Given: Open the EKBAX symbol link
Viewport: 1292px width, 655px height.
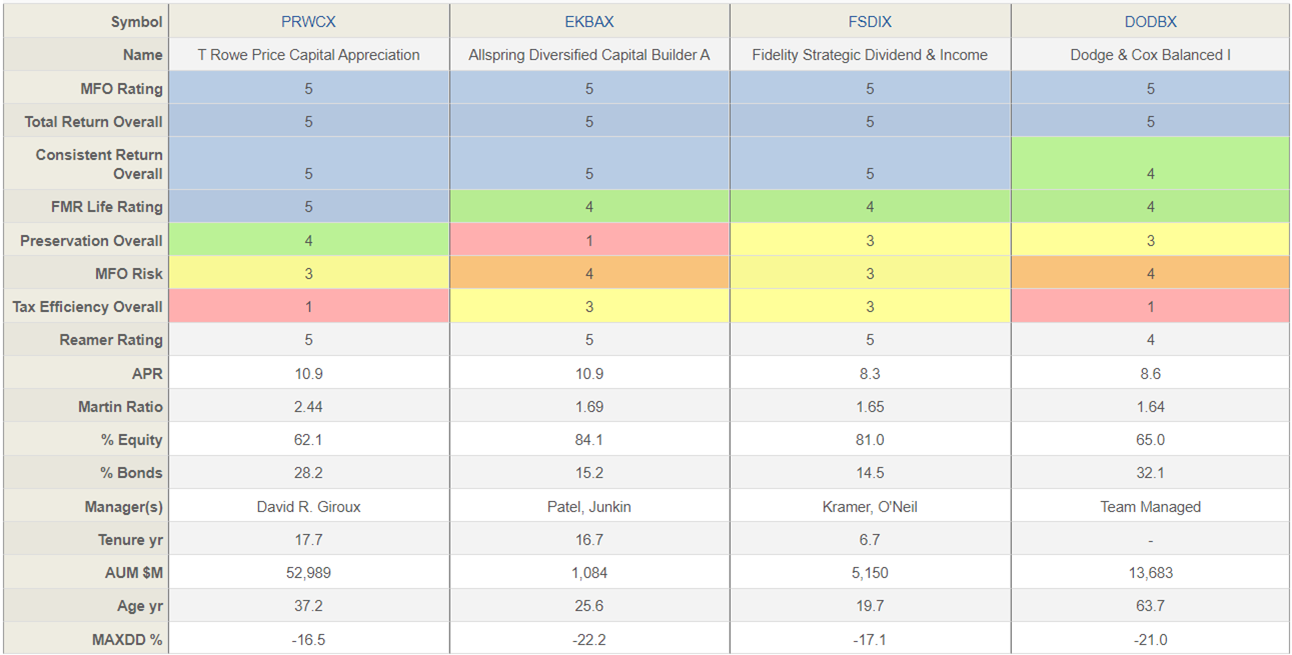Looking at the screenshot, I should pyautogui.click(x=589, y=22).
